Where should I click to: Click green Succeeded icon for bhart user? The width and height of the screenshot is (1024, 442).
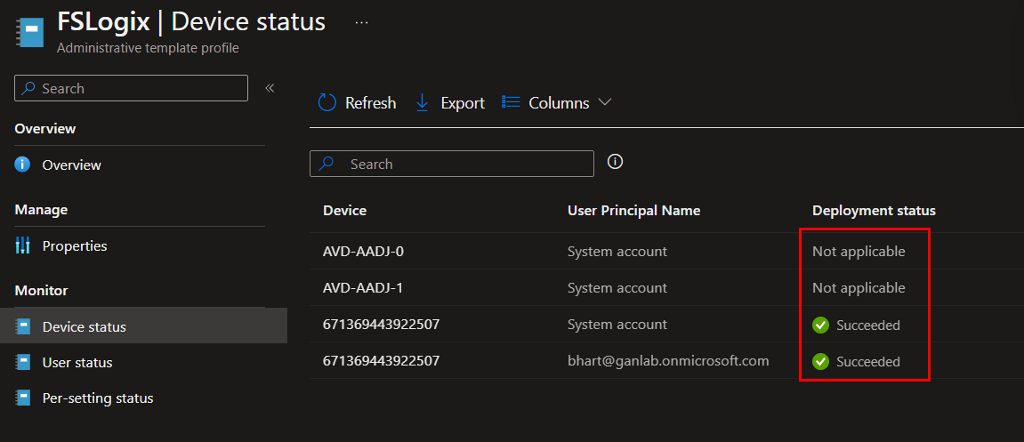tap(821, 361)
